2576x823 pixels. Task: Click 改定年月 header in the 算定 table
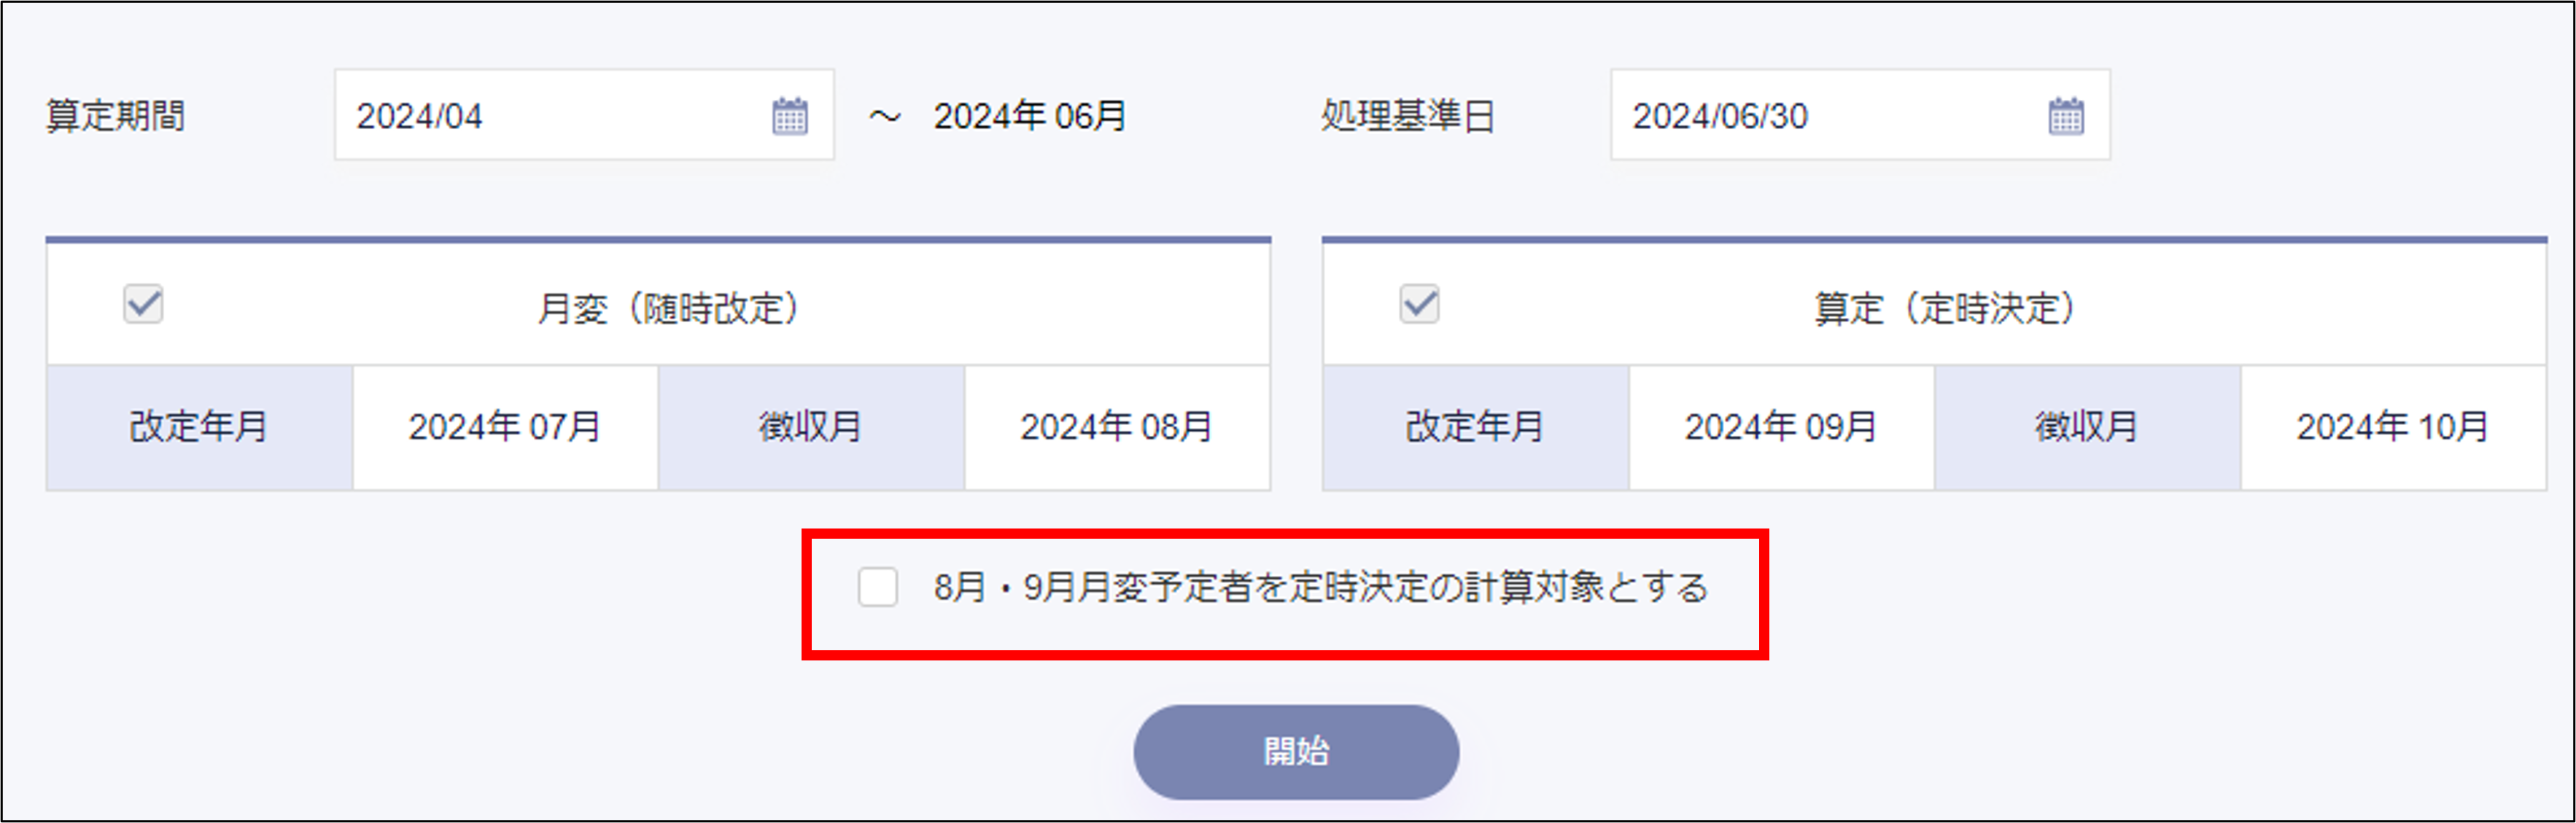point(1475,427)
